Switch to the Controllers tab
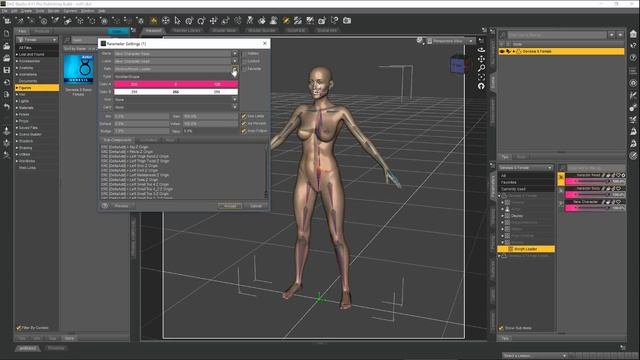Image resolution: width=640 pixels, height=360 pixels. click(x=149, y=140)
